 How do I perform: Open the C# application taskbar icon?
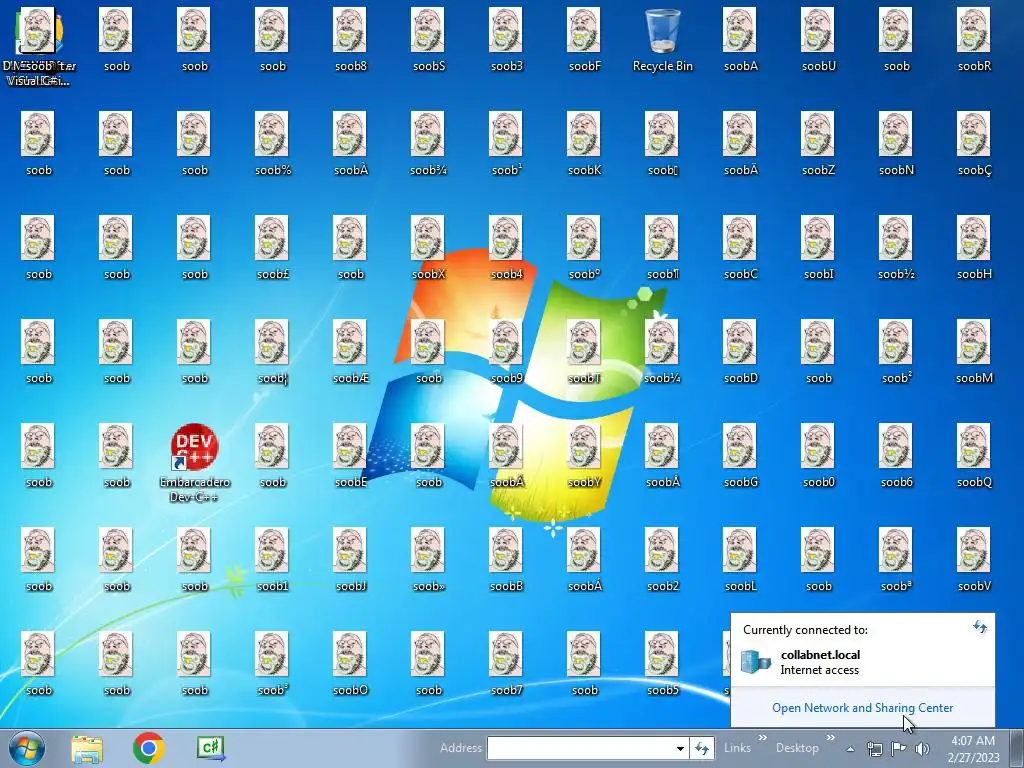[x=210, y=748]
